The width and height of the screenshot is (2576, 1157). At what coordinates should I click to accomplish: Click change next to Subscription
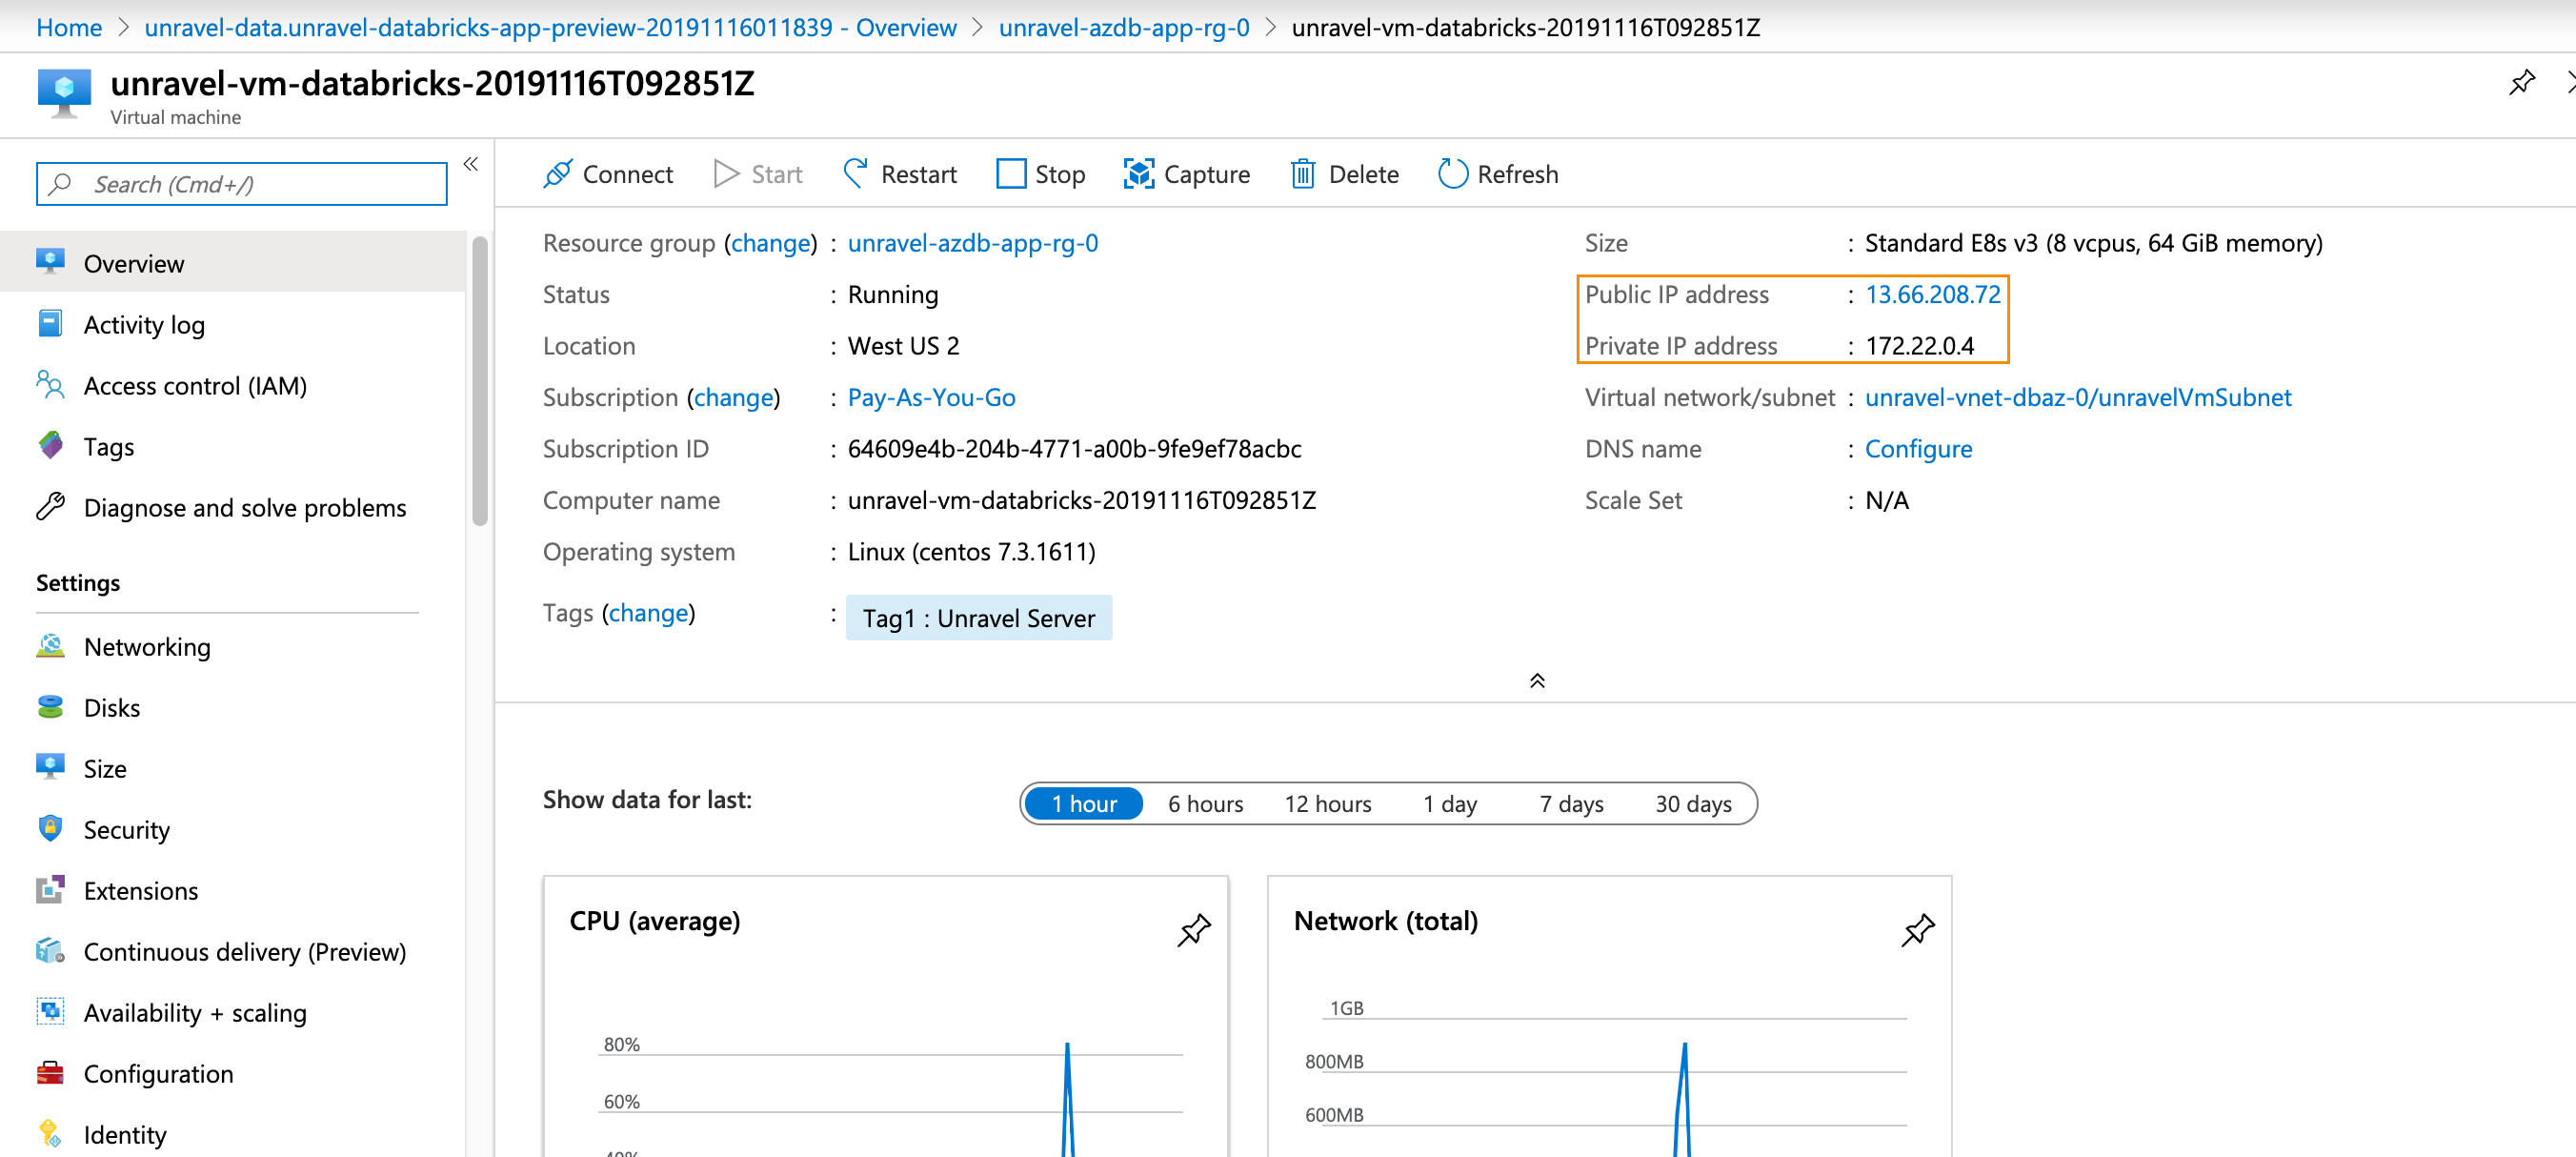pos(733,397)
